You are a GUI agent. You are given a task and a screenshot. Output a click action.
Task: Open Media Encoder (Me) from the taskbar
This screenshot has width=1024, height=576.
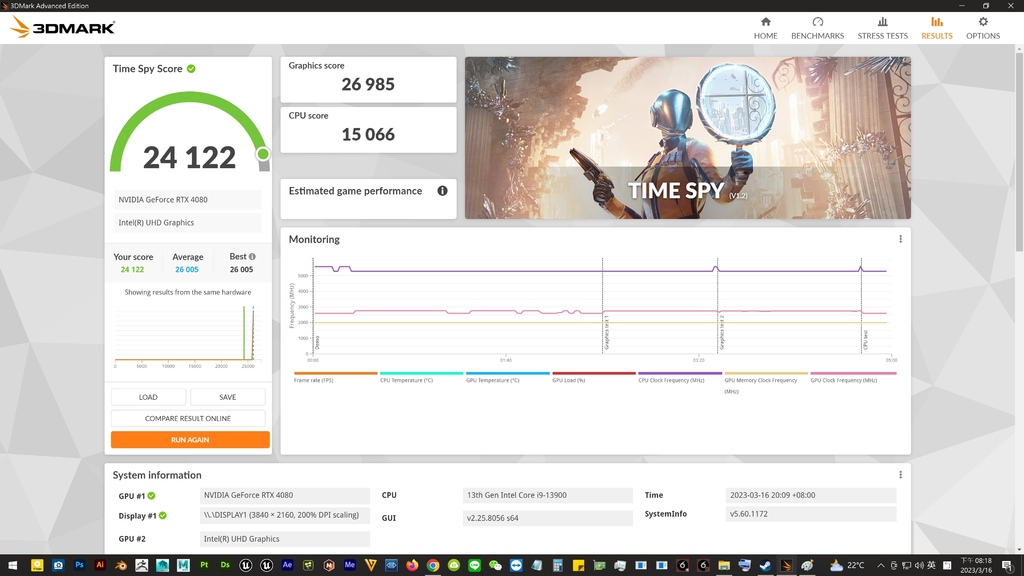click(350, 566)
